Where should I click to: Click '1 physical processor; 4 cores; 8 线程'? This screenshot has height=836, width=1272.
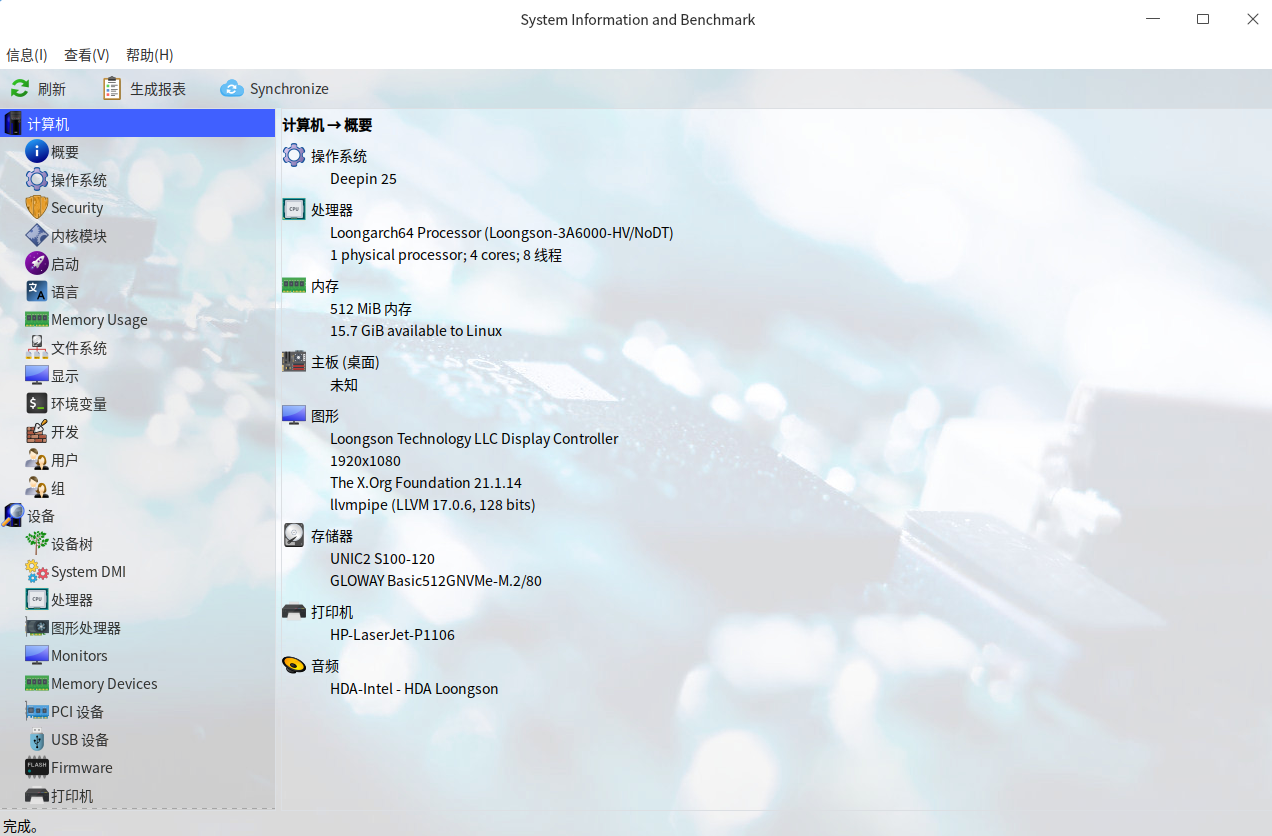pos(446,255)
